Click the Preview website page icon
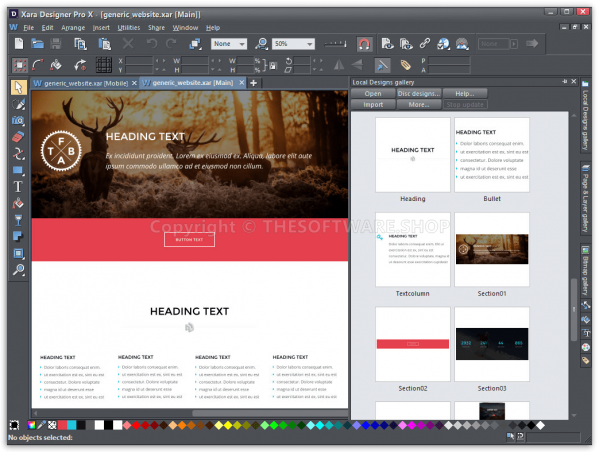599x452 pixels. (x=387, y=44)
